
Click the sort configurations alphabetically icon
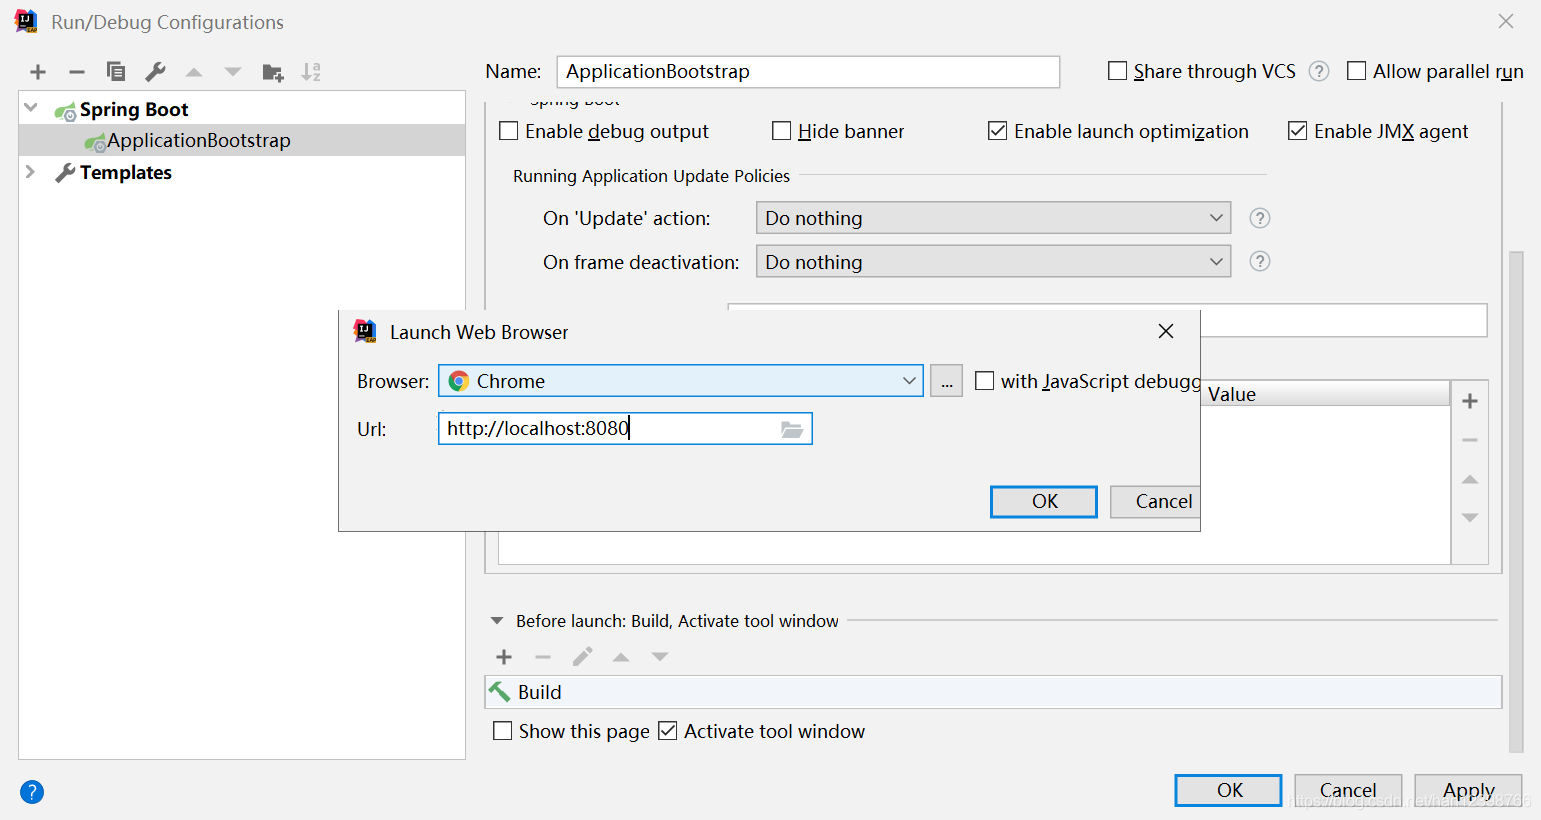click(311, 72)
